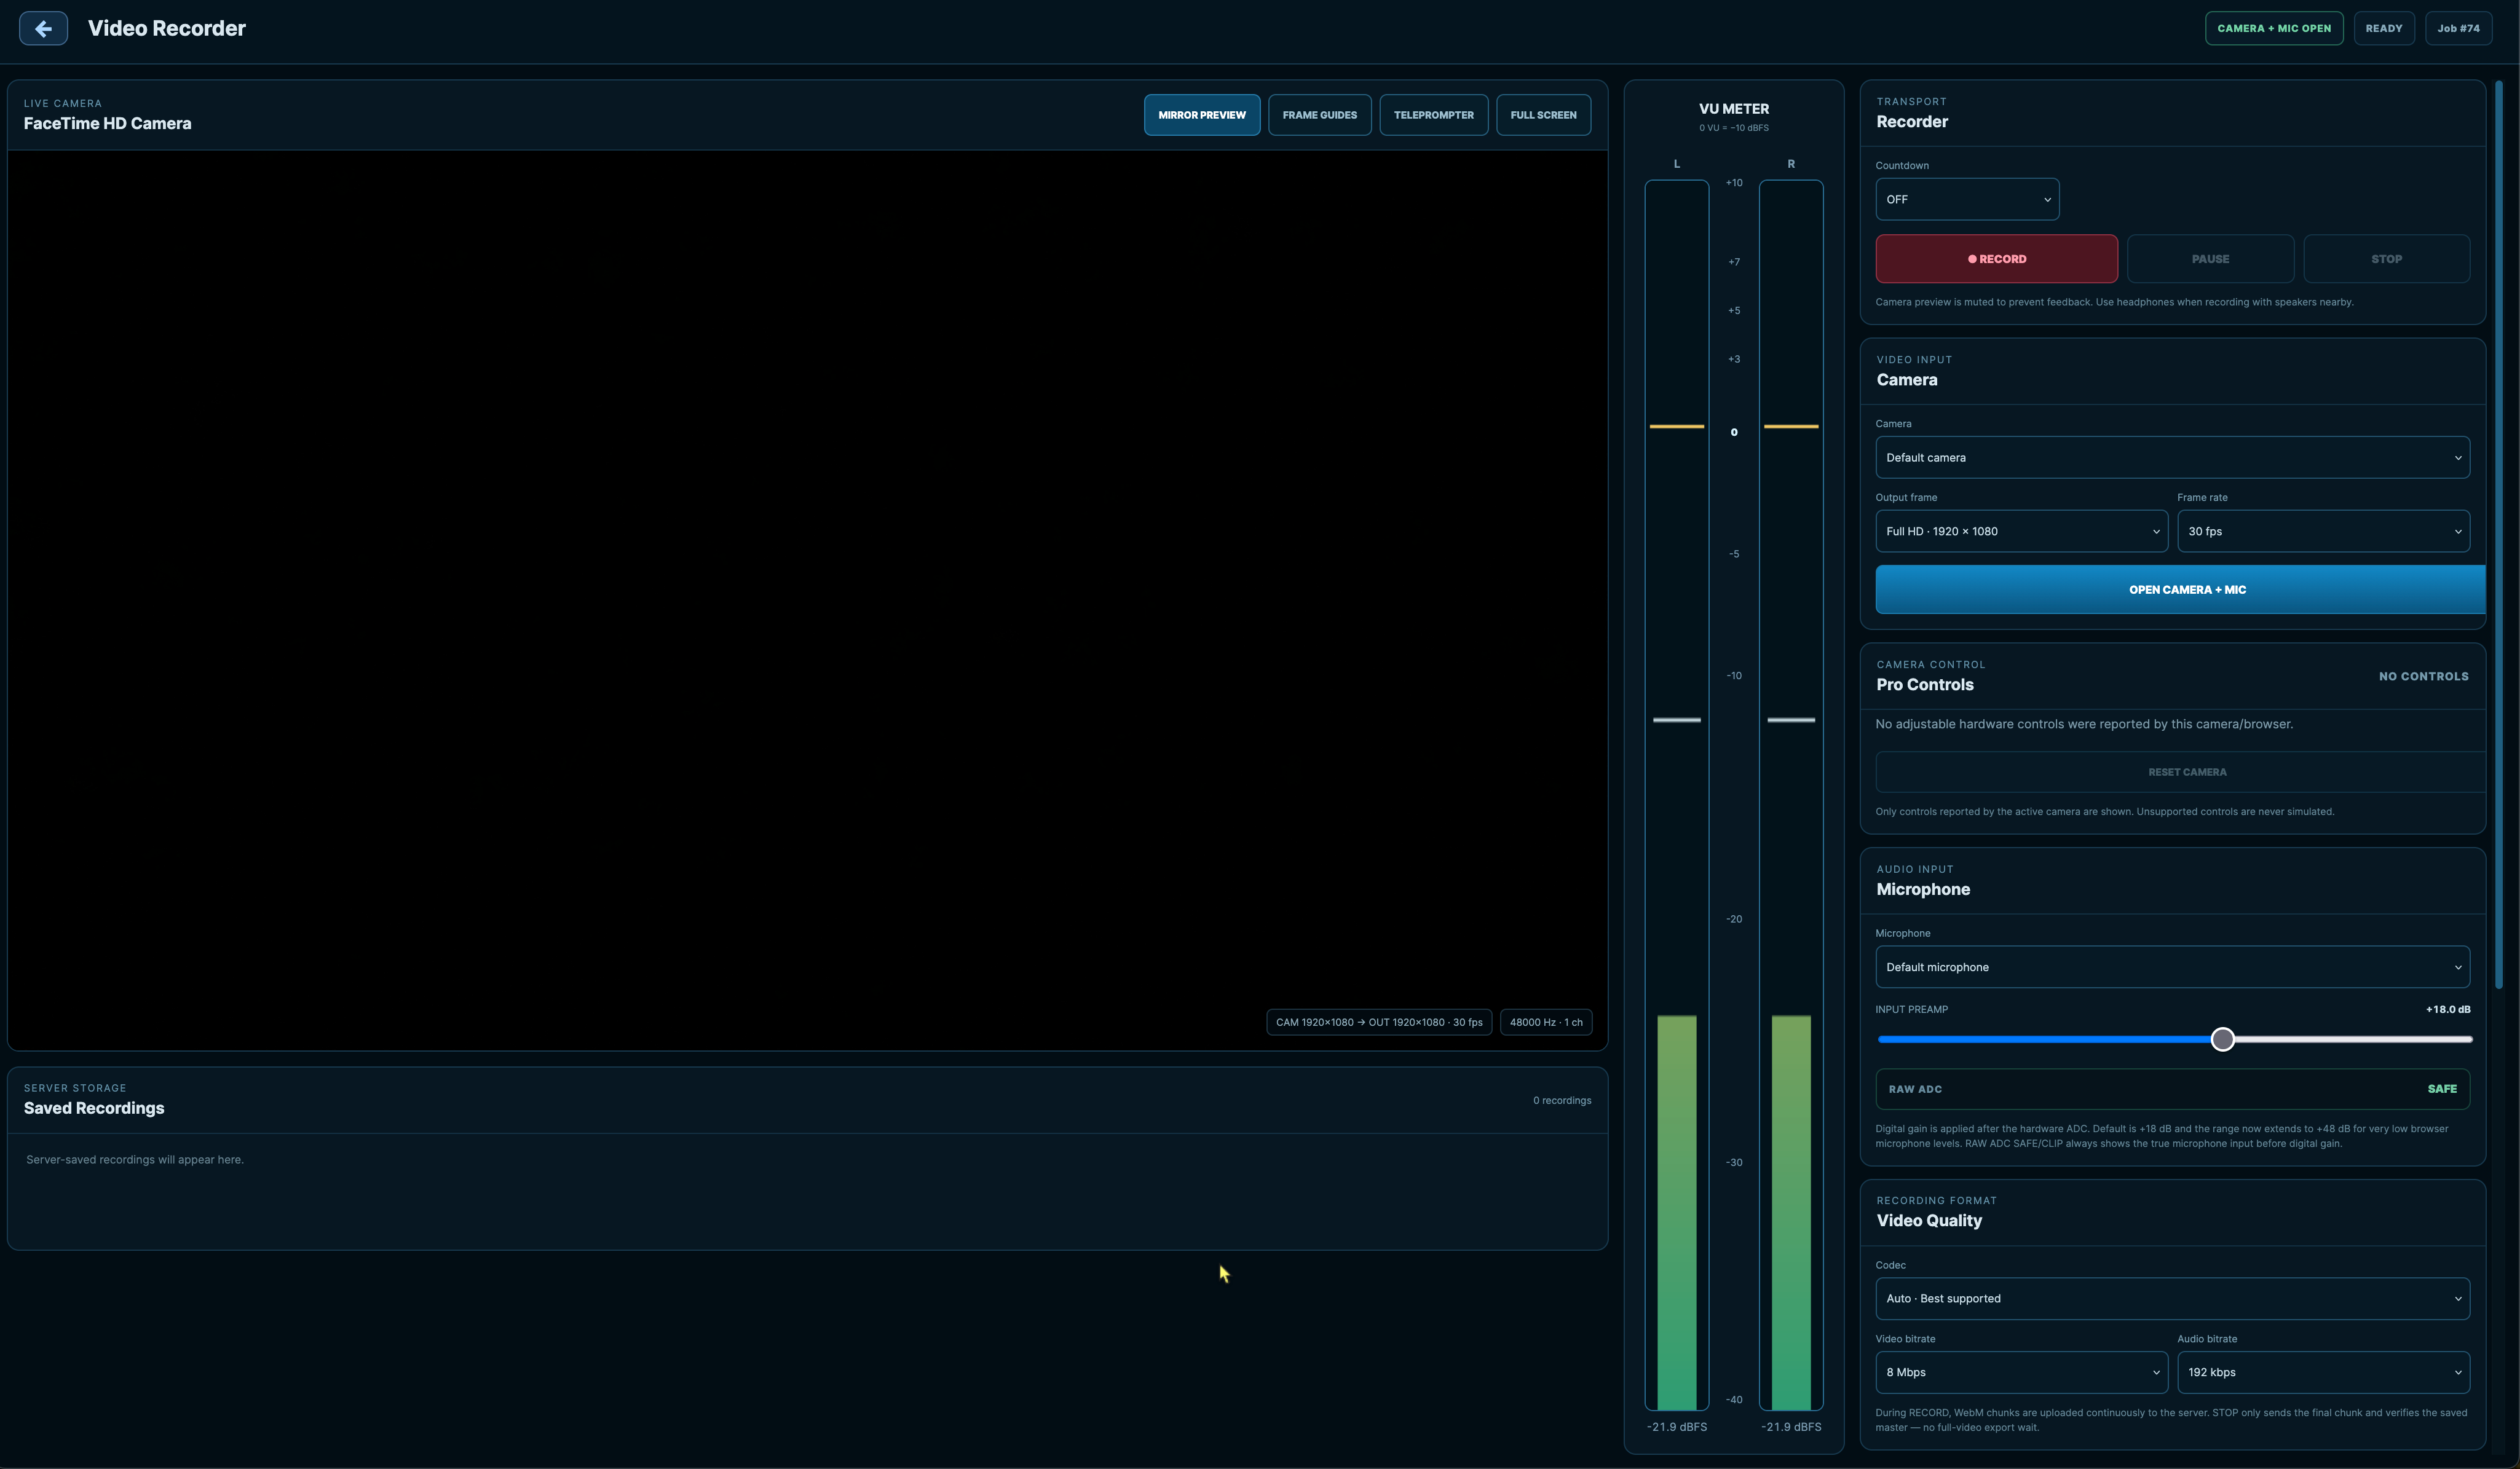Toggle Frame Guides overlay
The width and height of the screenshot is (2520, 1469).
tap(1319, 115)
